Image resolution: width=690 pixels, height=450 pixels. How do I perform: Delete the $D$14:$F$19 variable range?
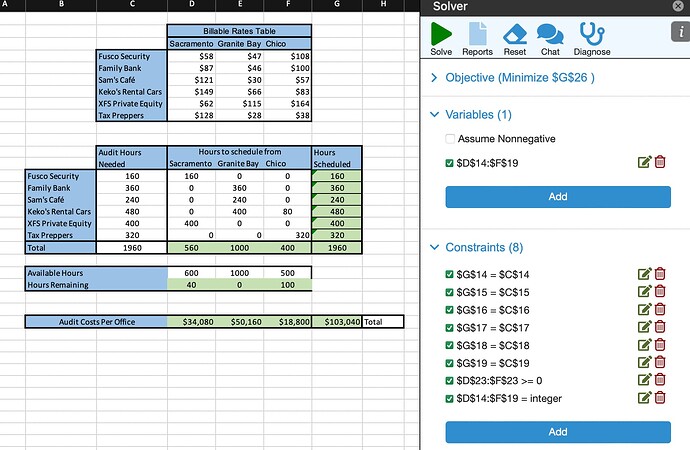pyautogui.click(x=660, y=162)
